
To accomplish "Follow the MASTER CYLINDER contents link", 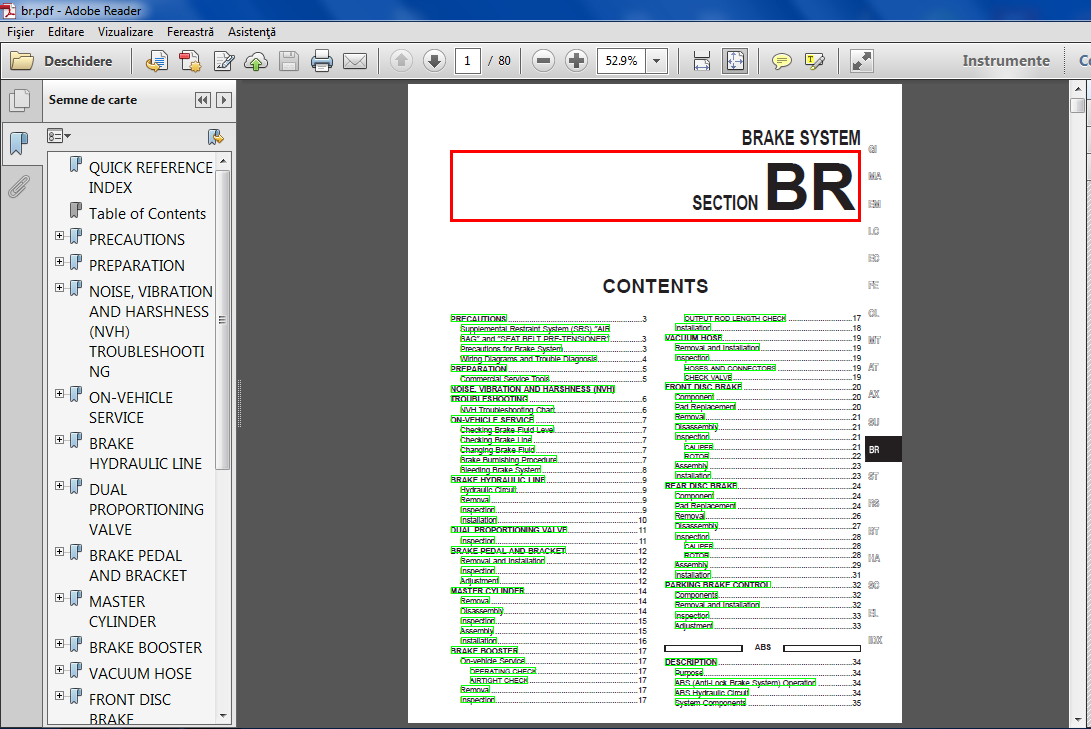I will pos(487,591).
